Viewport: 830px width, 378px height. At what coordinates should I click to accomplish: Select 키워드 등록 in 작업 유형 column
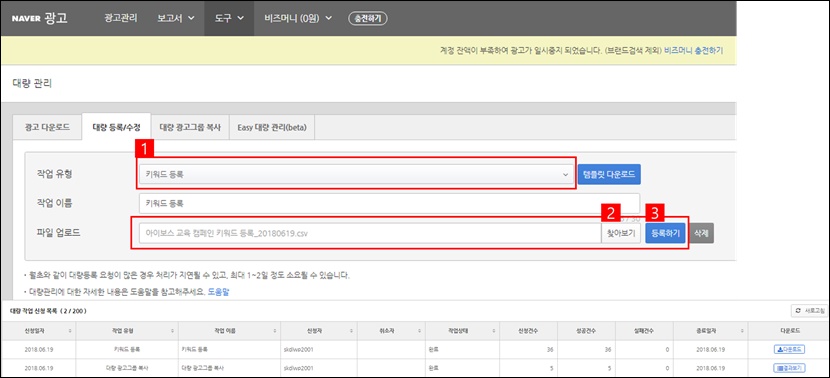(x=127, y=350)
